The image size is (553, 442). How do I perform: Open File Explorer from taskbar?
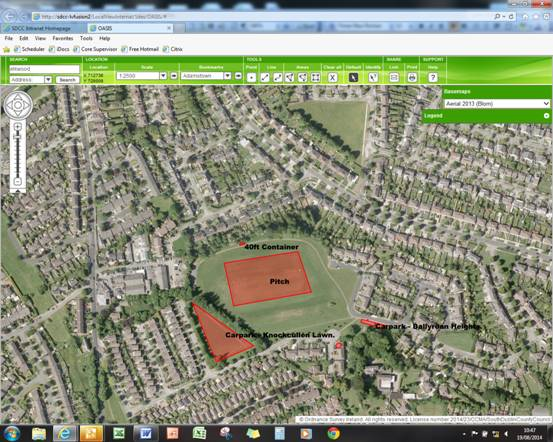(39, 434)
